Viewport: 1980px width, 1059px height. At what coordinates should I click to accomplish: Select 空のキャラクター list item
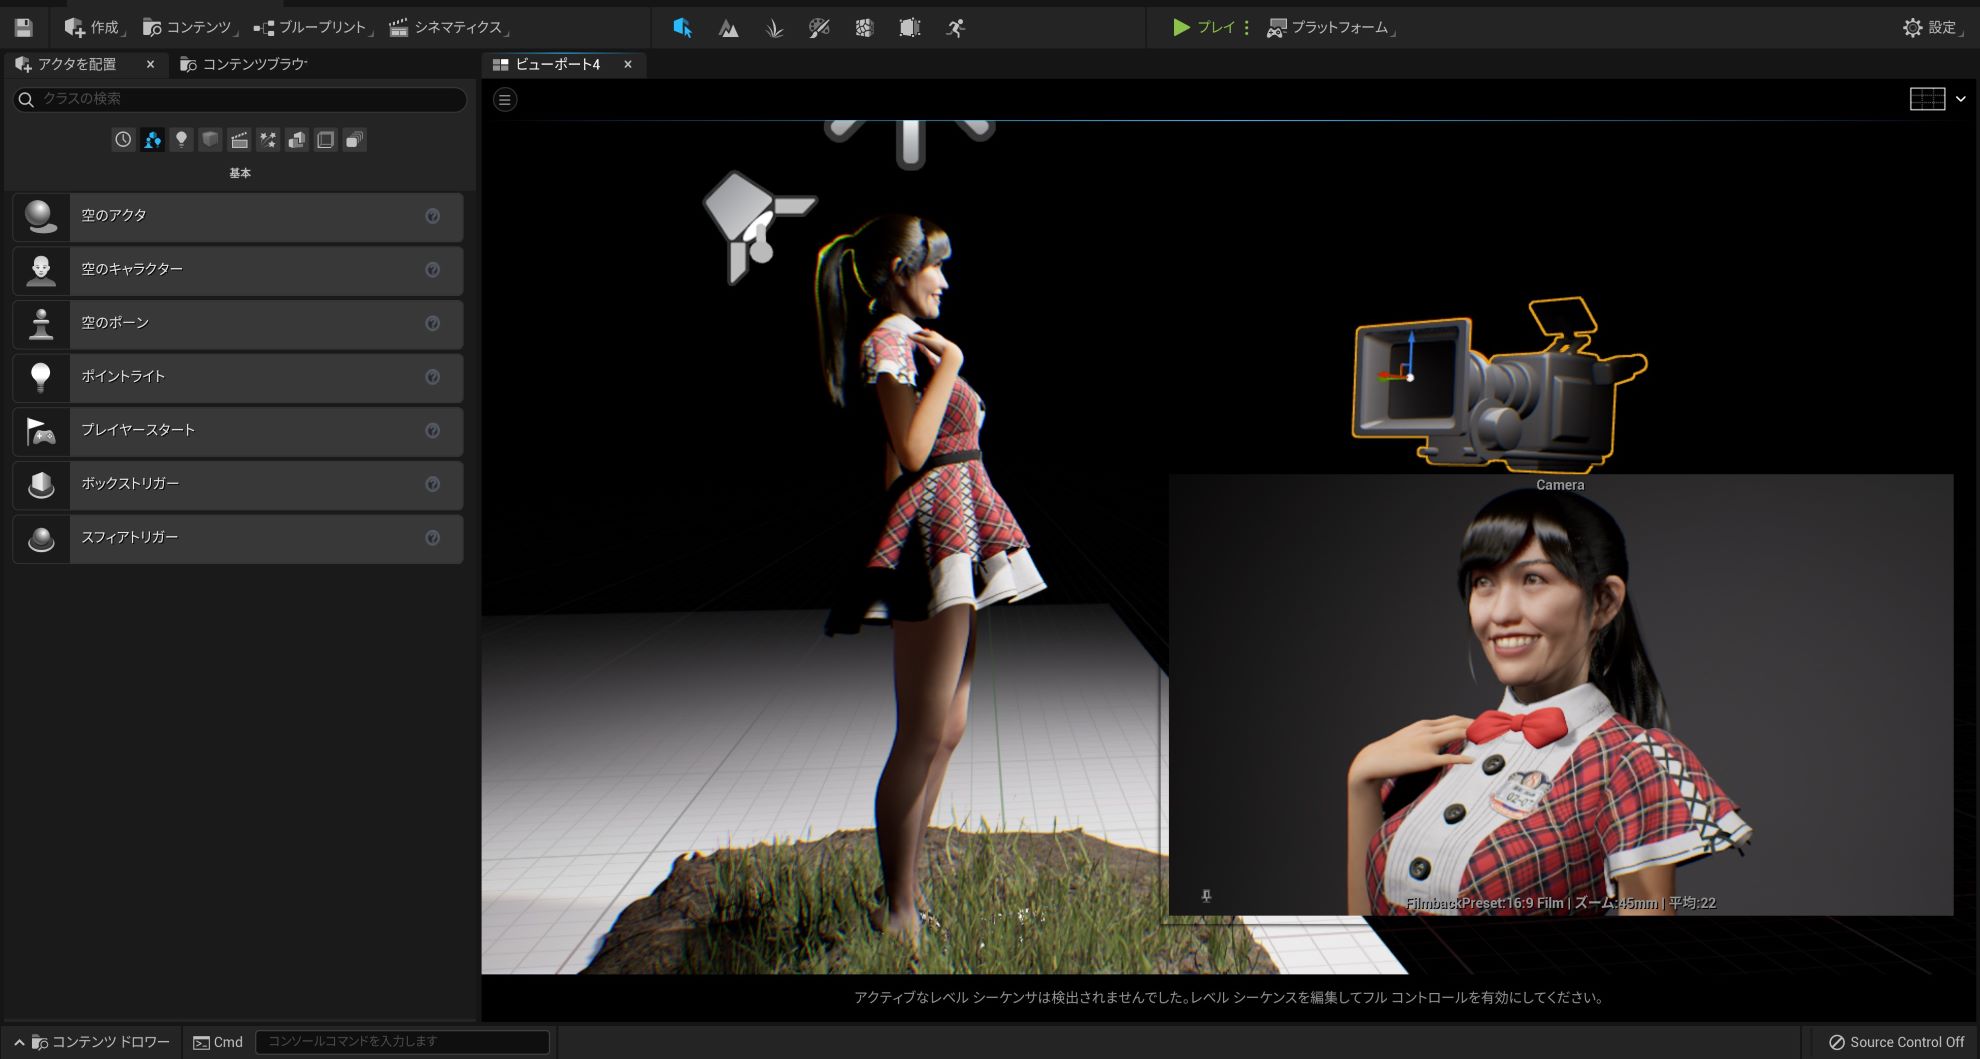pyautogui.click(x=238, y=270)
